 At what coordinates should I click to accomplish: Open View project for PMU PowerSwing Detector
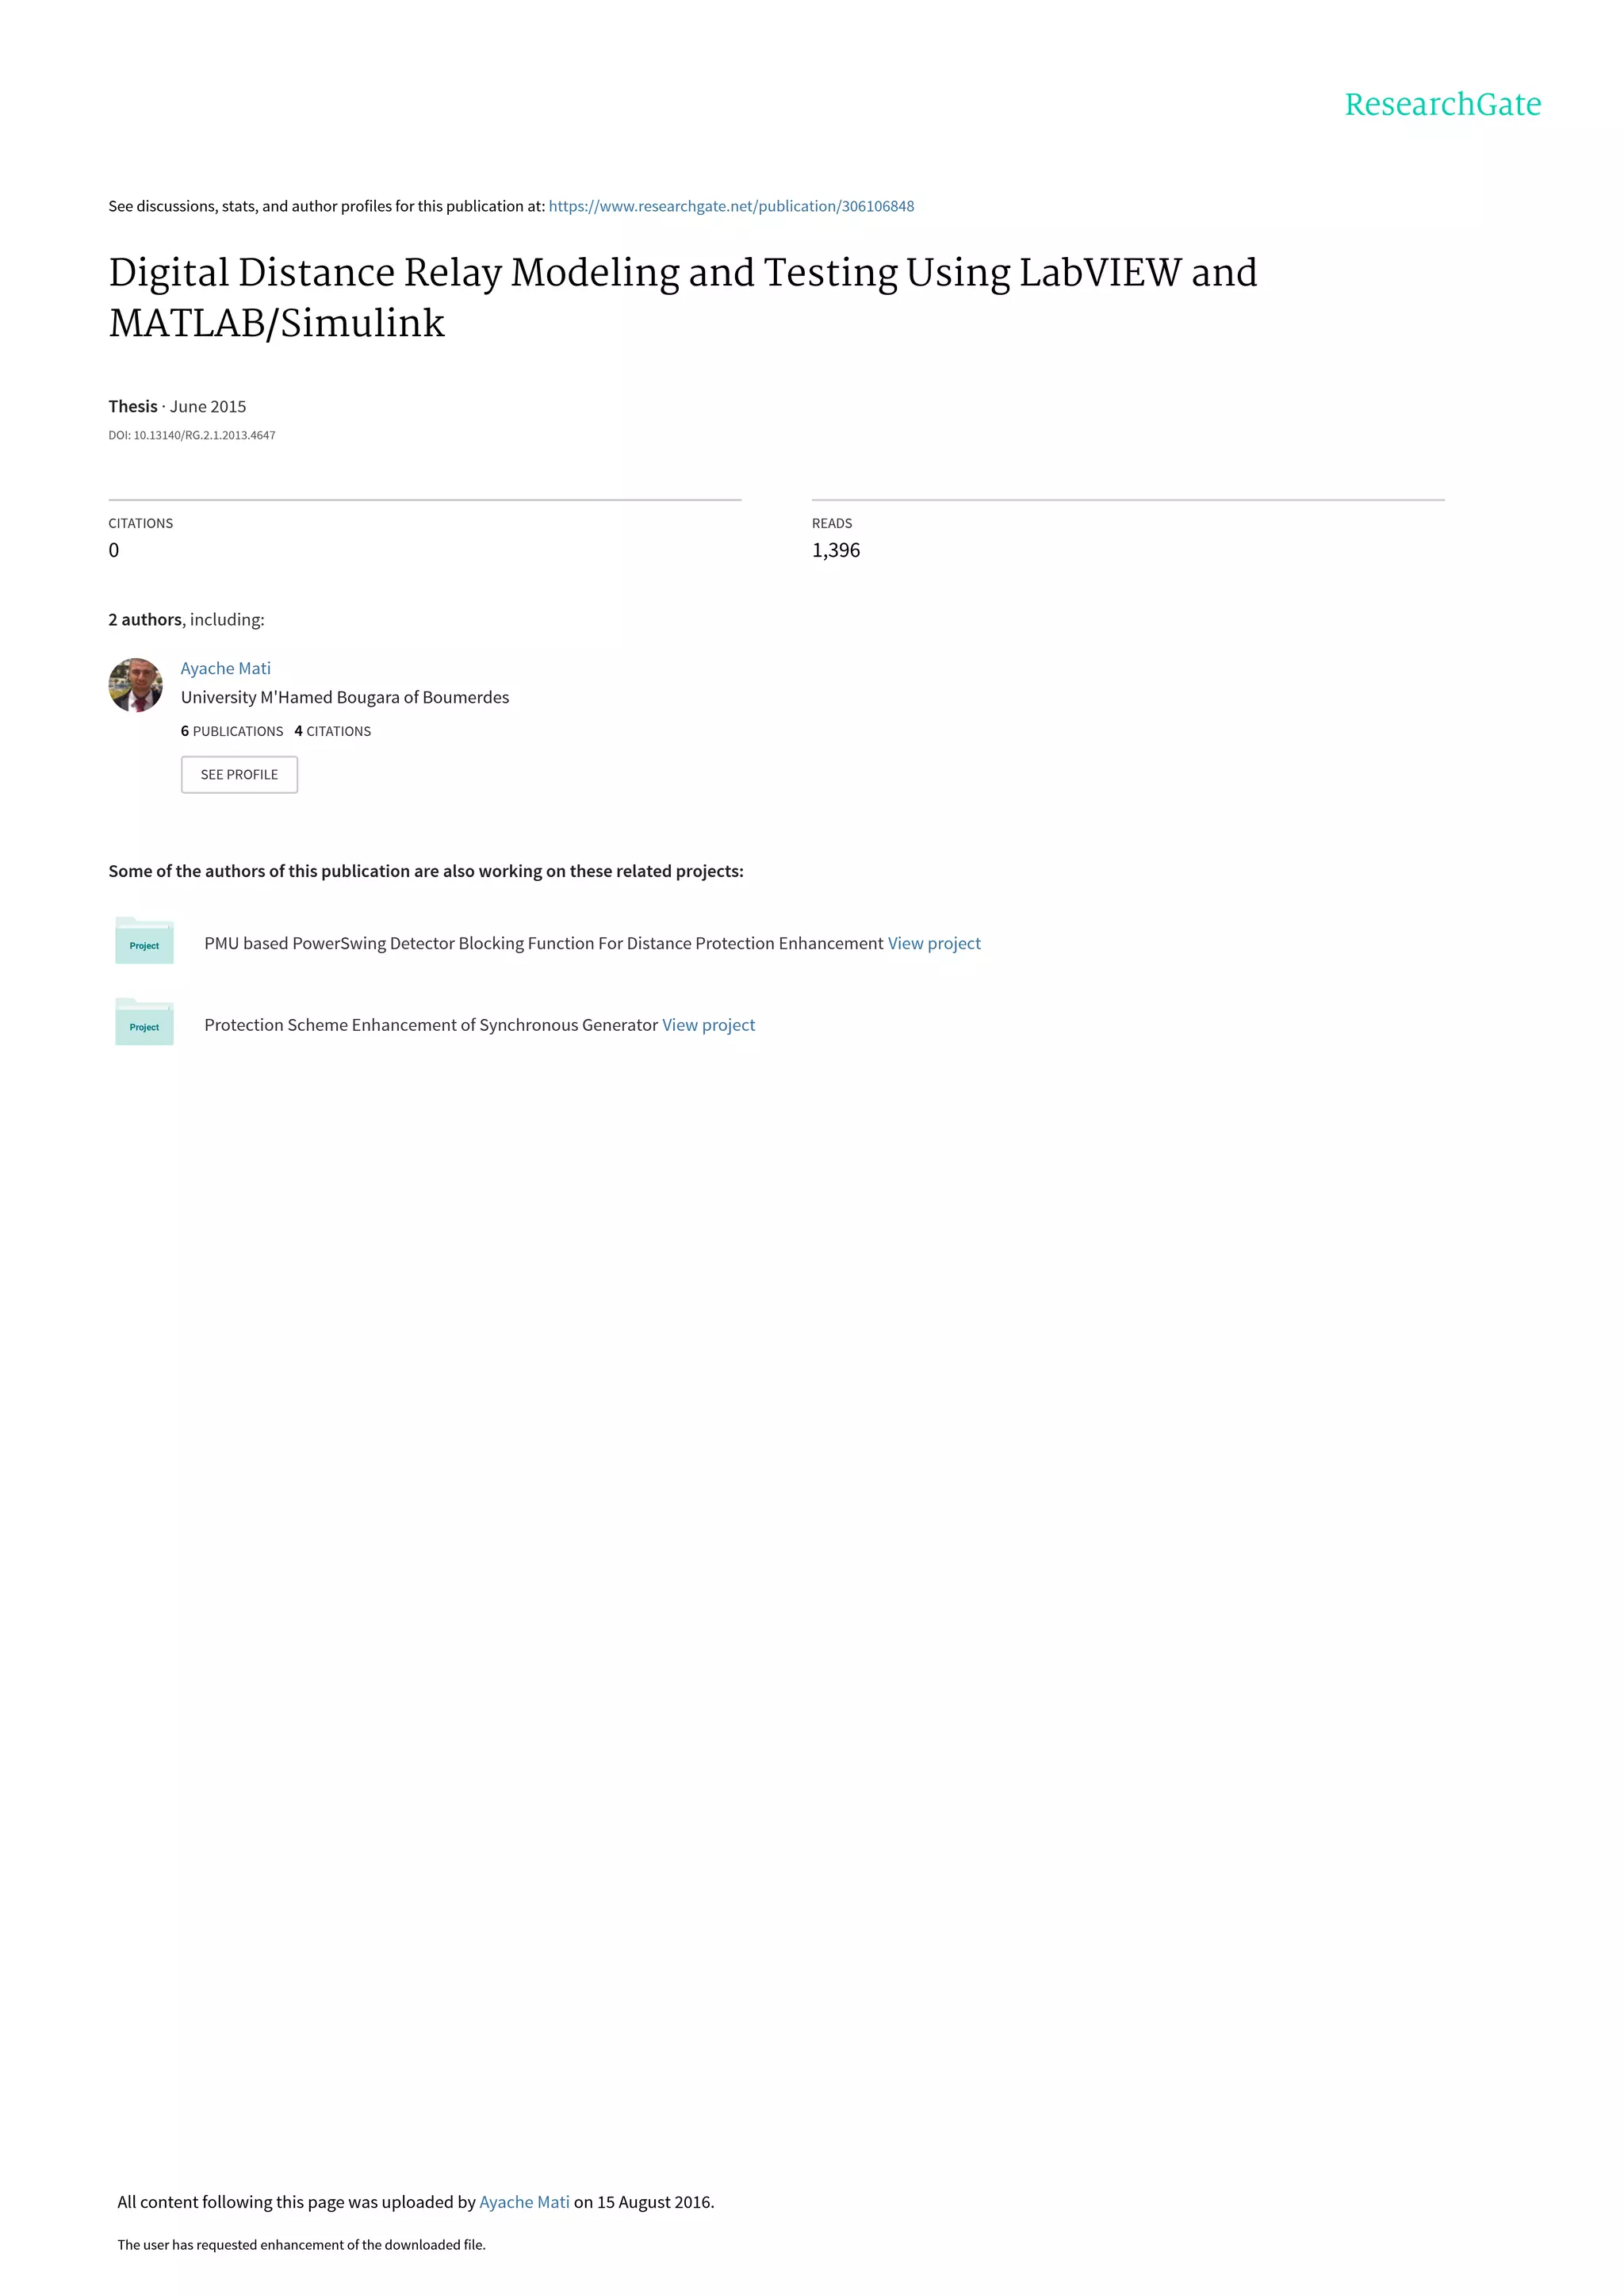point(934,943)
